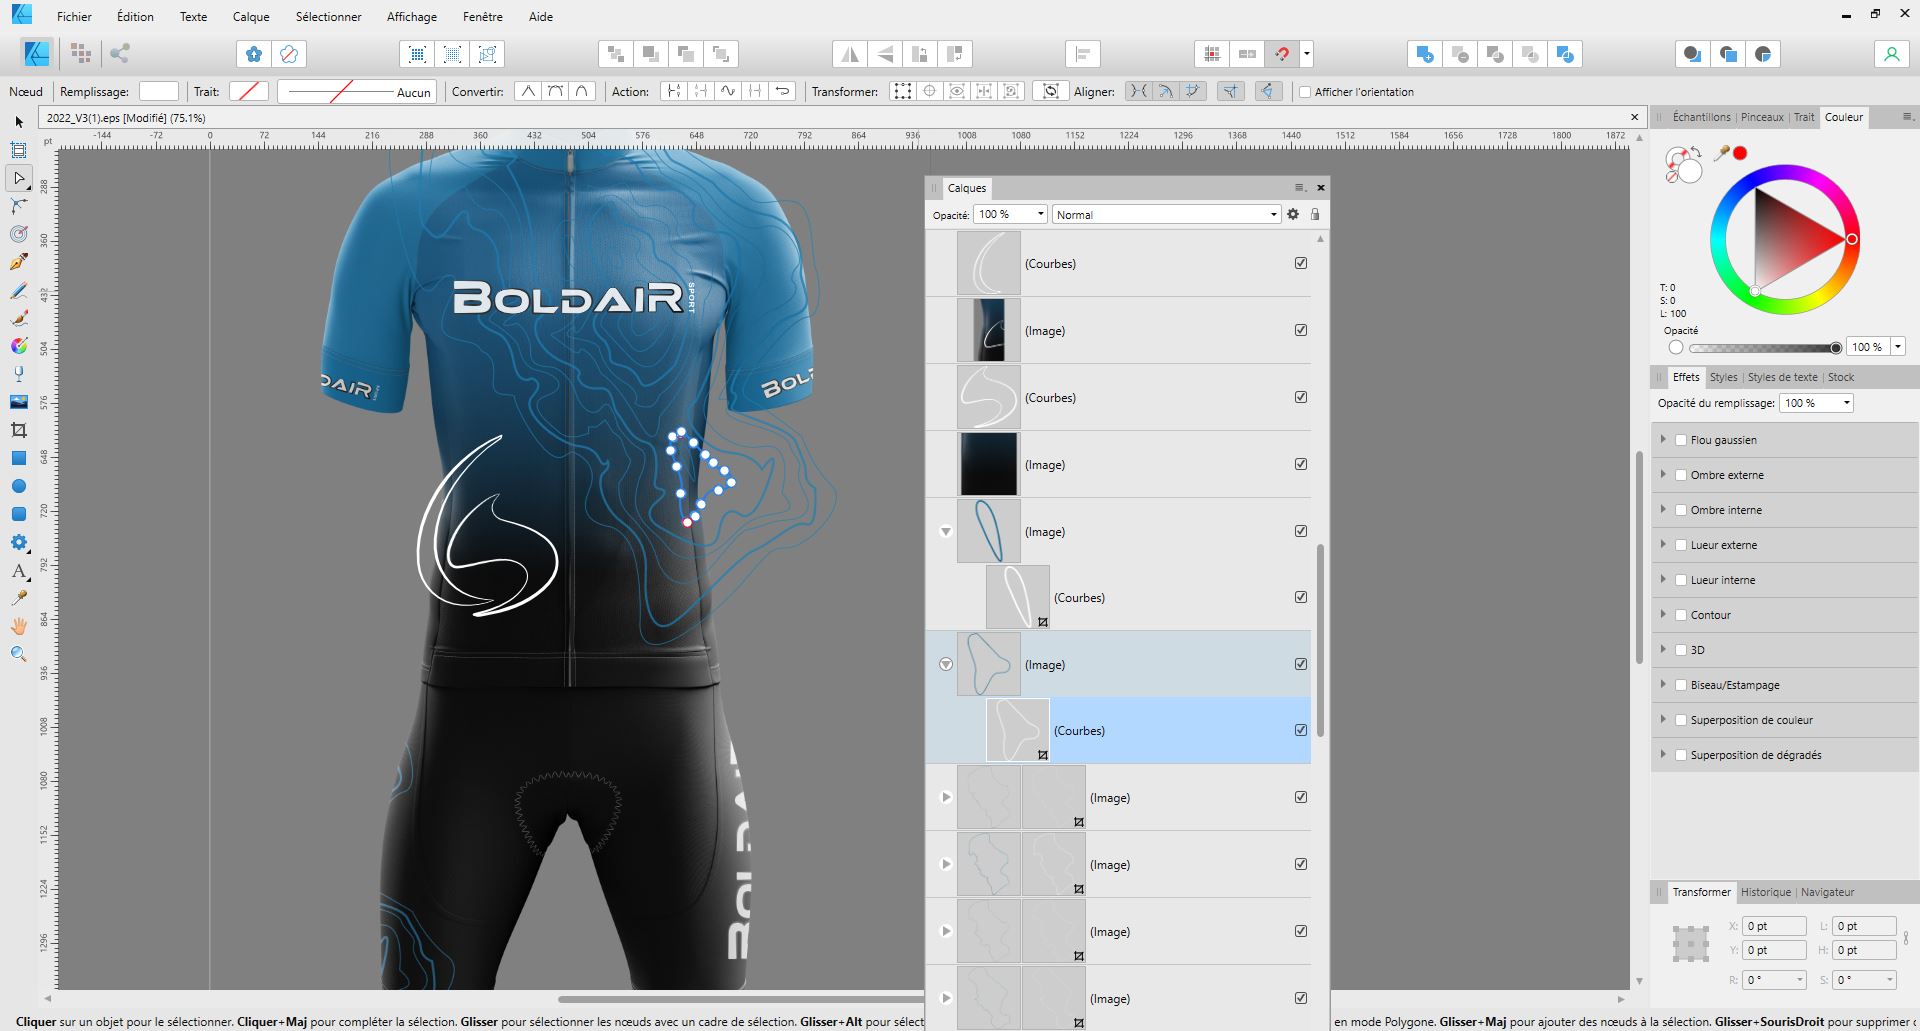Toggle visibility of selected (Courbes) layer
Viewport: 1920px width, 1031px height.
pos(1301,730)
